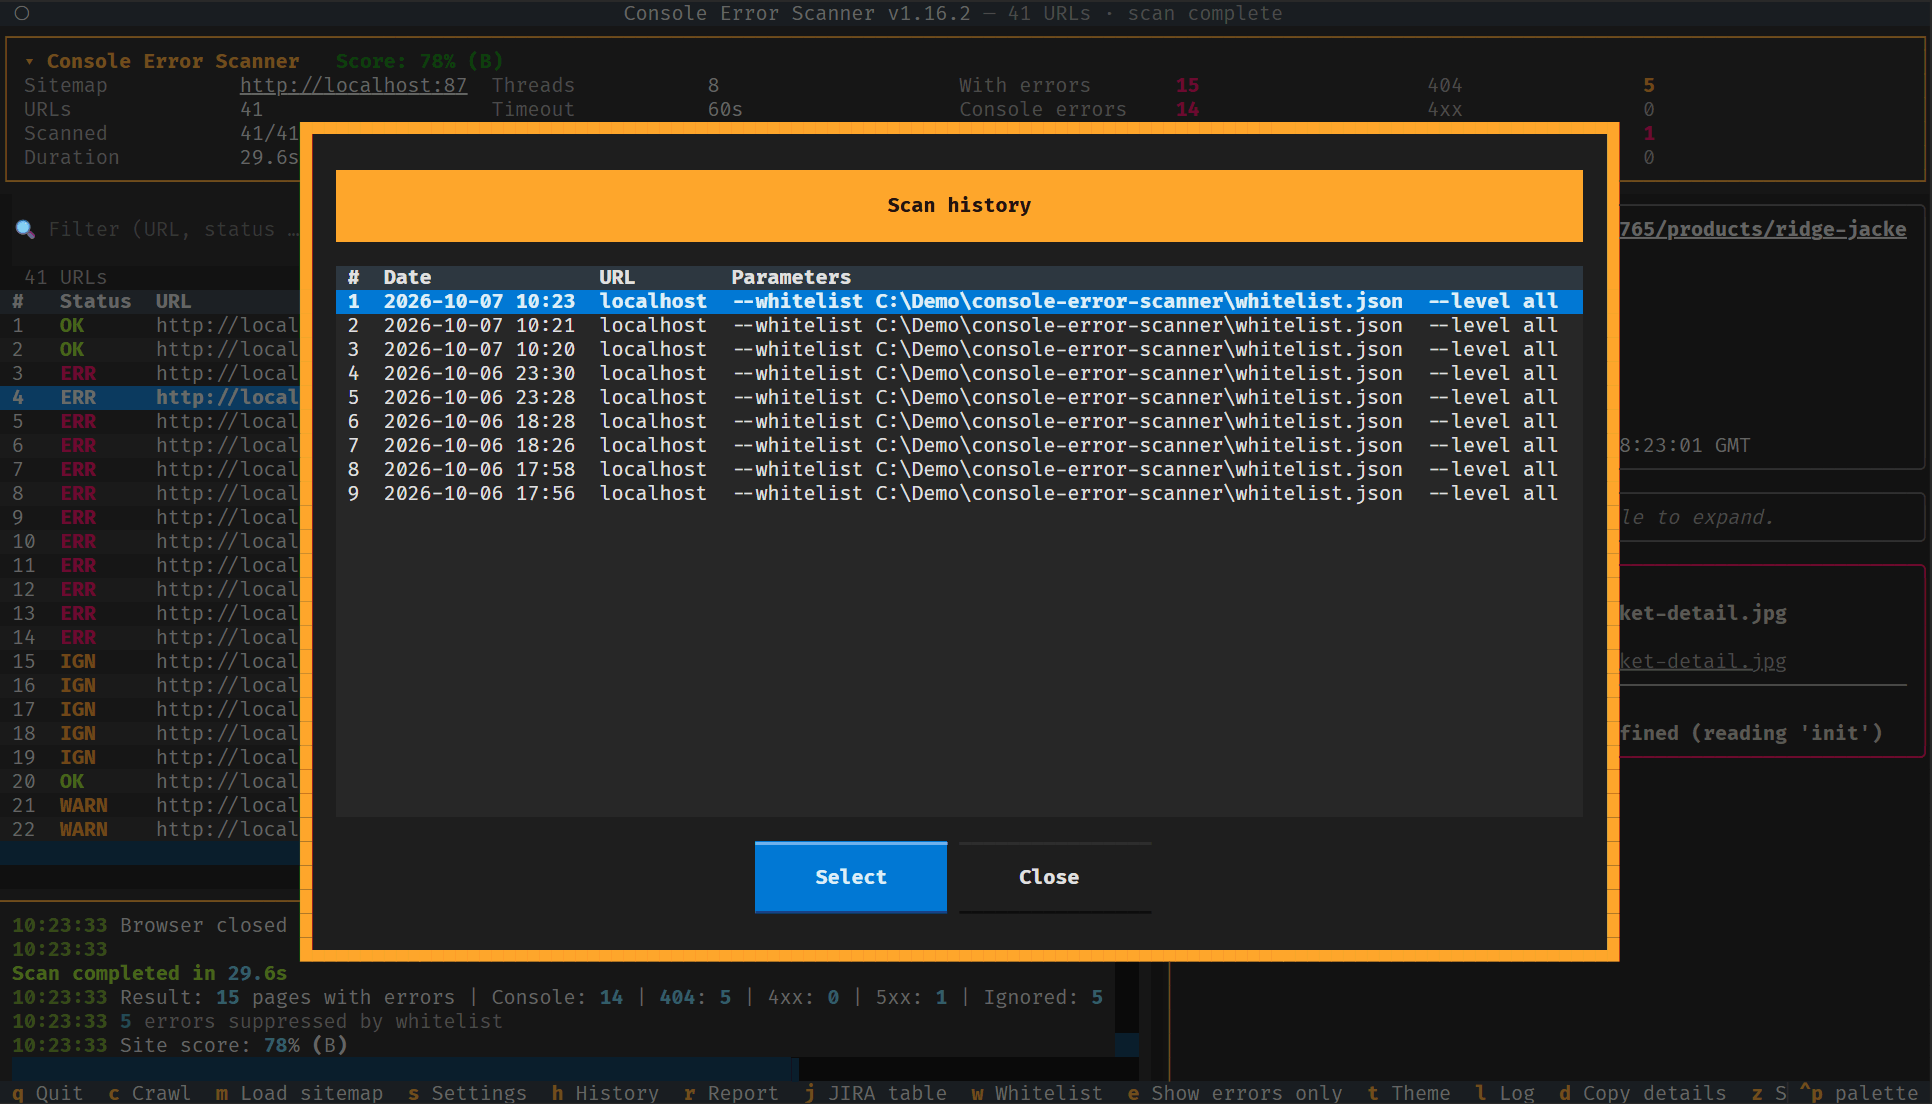Viewport: 1932px width, 1104px height.
Task: Click the Score: 78% (B) label
Action: [x=419, y=61]
